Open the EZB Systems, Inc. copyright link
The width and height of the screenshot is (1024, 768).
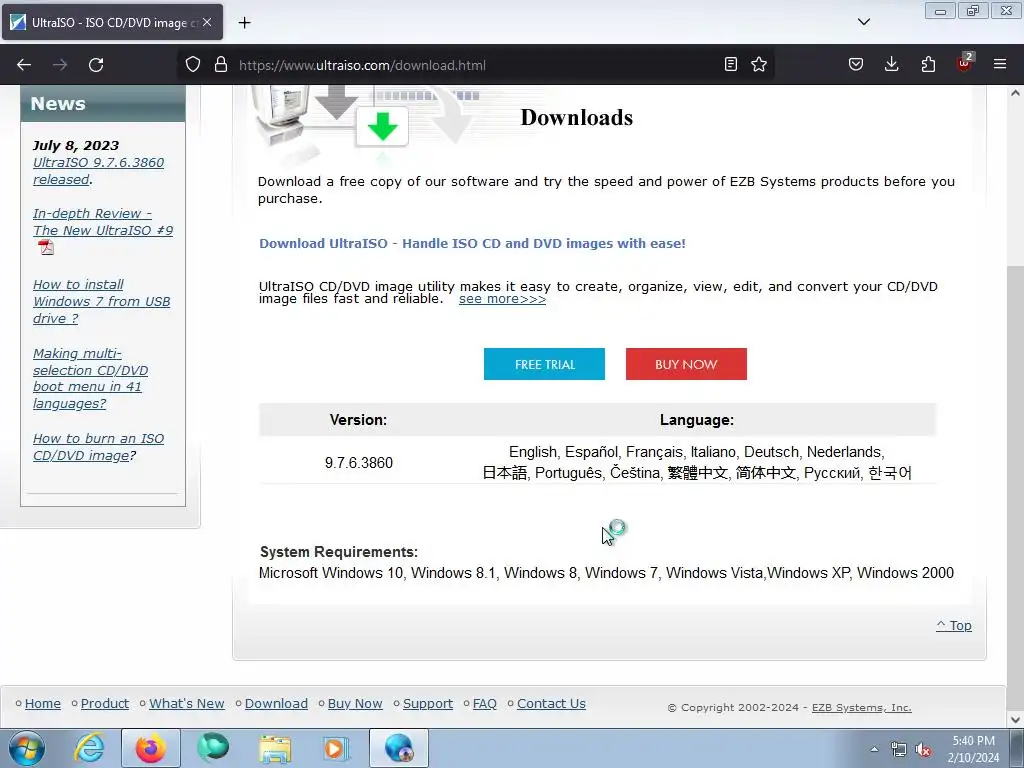pos(861,707)
